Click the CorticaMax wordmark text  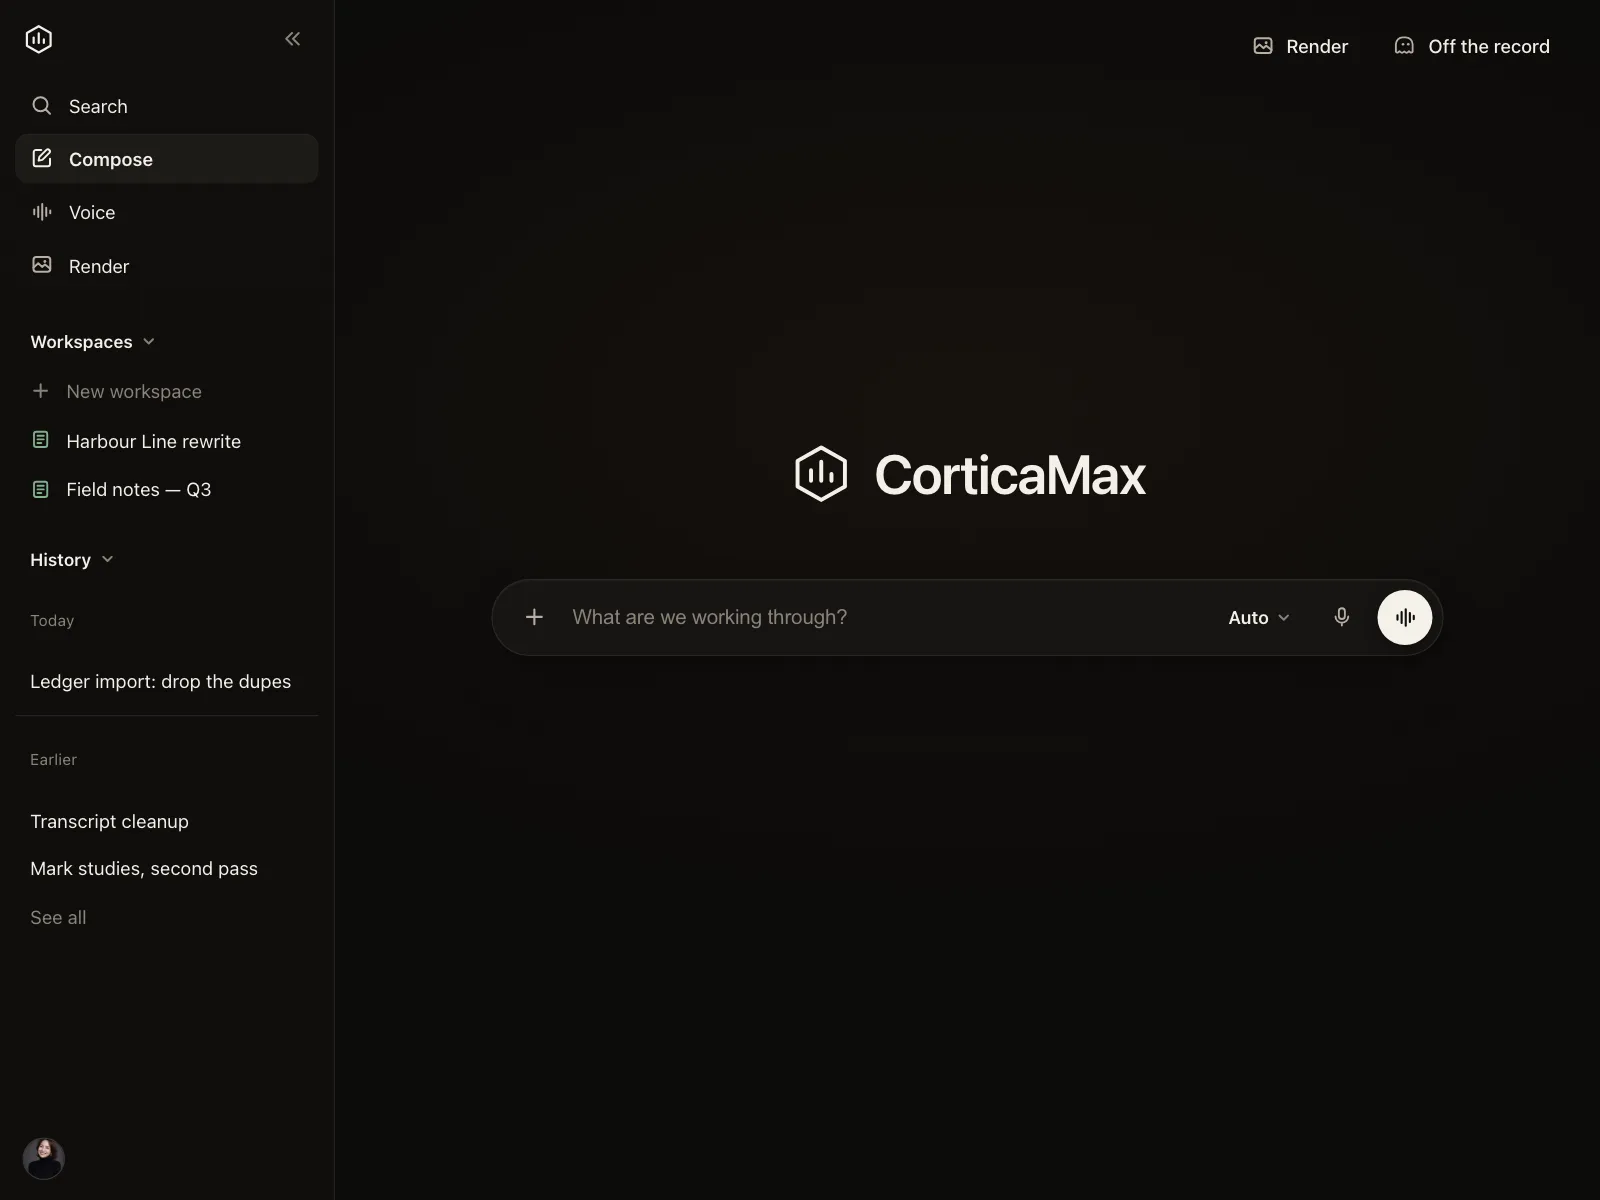1010,475
